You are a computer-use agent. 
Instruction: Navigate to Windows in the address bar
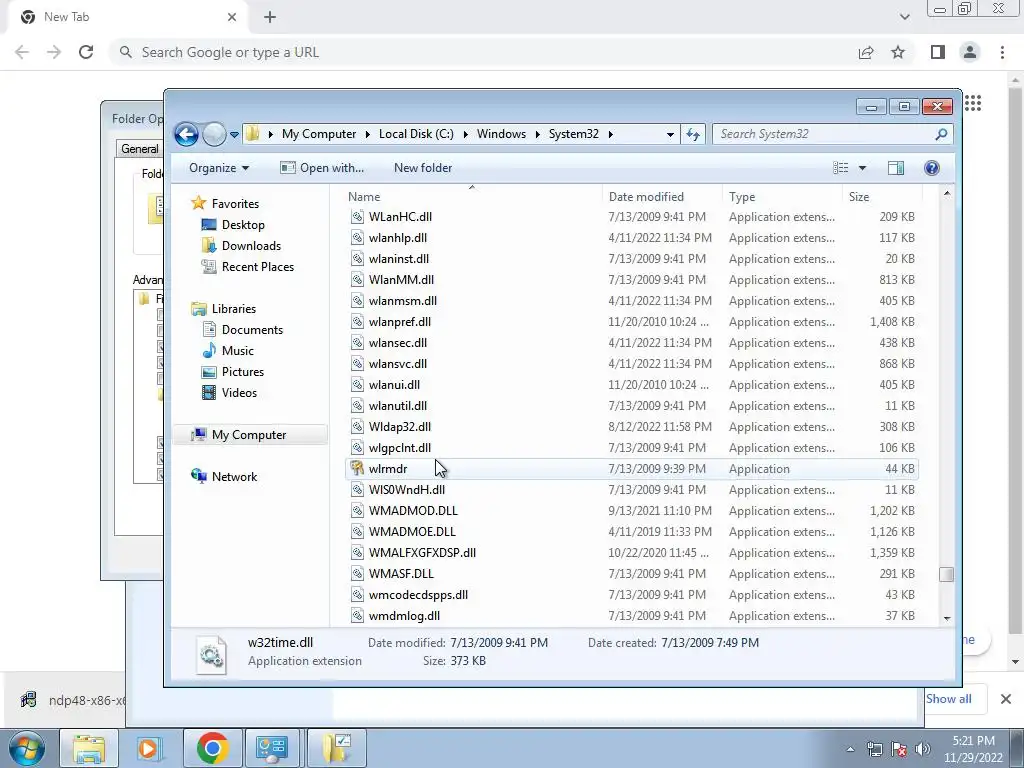[501, 134]
